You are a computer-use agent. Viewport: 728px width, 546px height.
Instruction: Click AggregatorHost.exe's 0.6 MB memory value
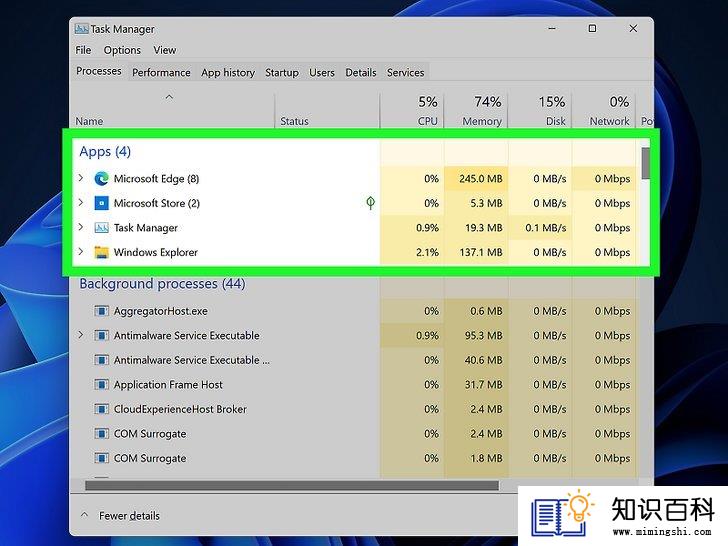[486, 311]
